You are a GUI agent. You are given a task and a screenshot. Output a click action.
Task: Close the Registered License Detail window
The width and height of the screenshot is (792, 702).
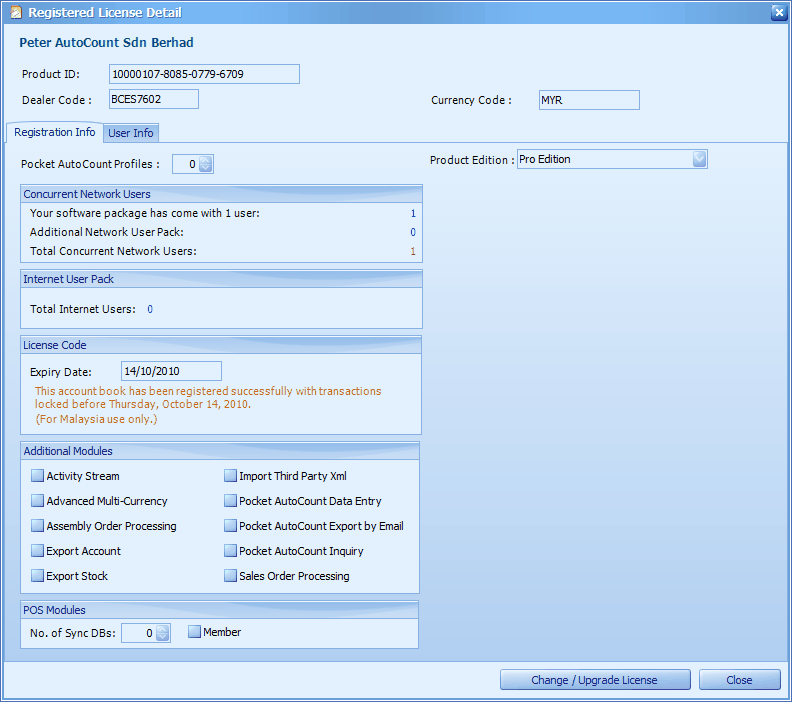779,12
